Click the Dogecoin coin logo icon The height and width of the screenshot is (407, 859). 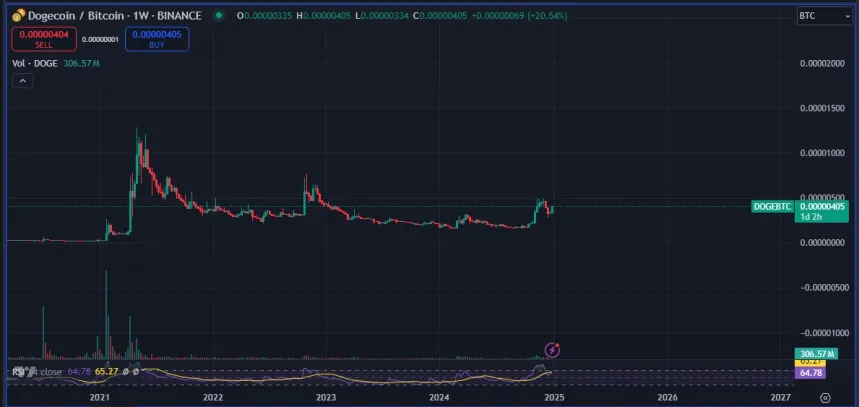[18, 15]
